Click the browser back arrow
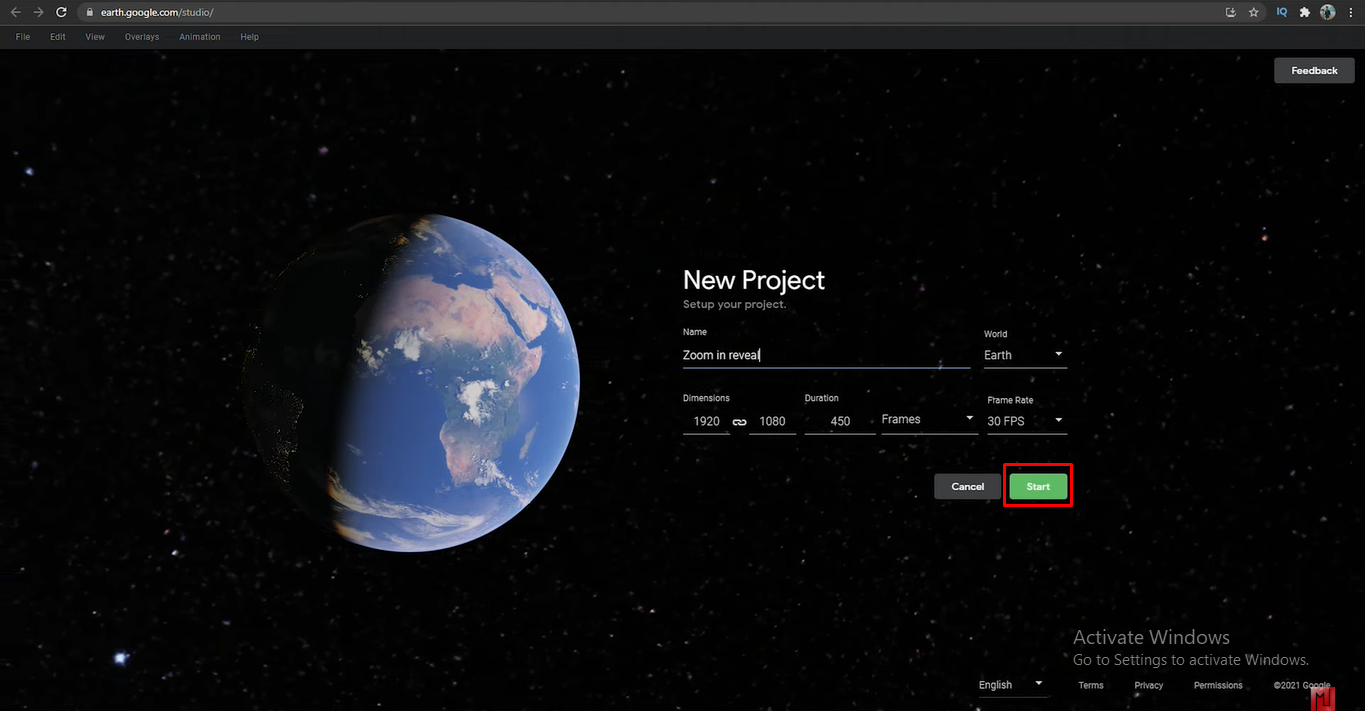 pyautogui.click(x=15, y=12)
